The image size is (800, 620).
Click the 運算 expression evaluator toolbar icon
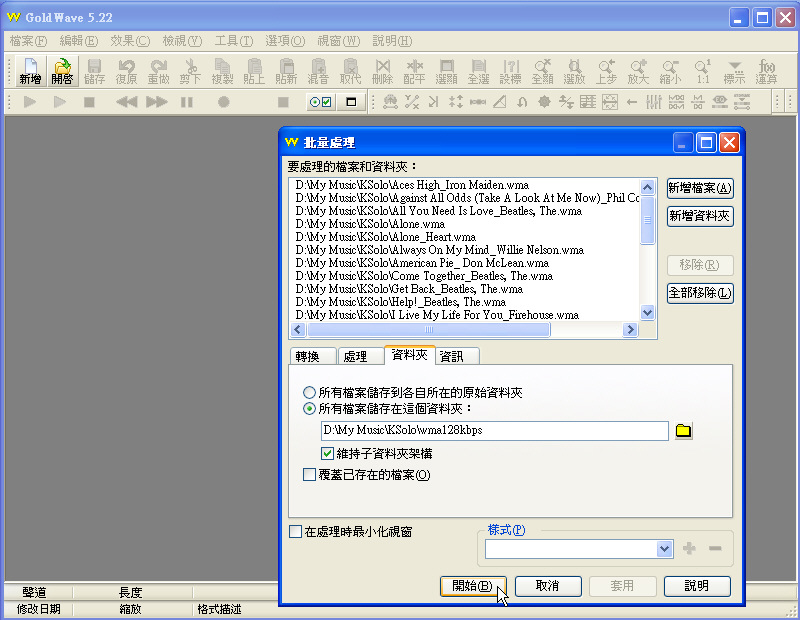[767, 70]
